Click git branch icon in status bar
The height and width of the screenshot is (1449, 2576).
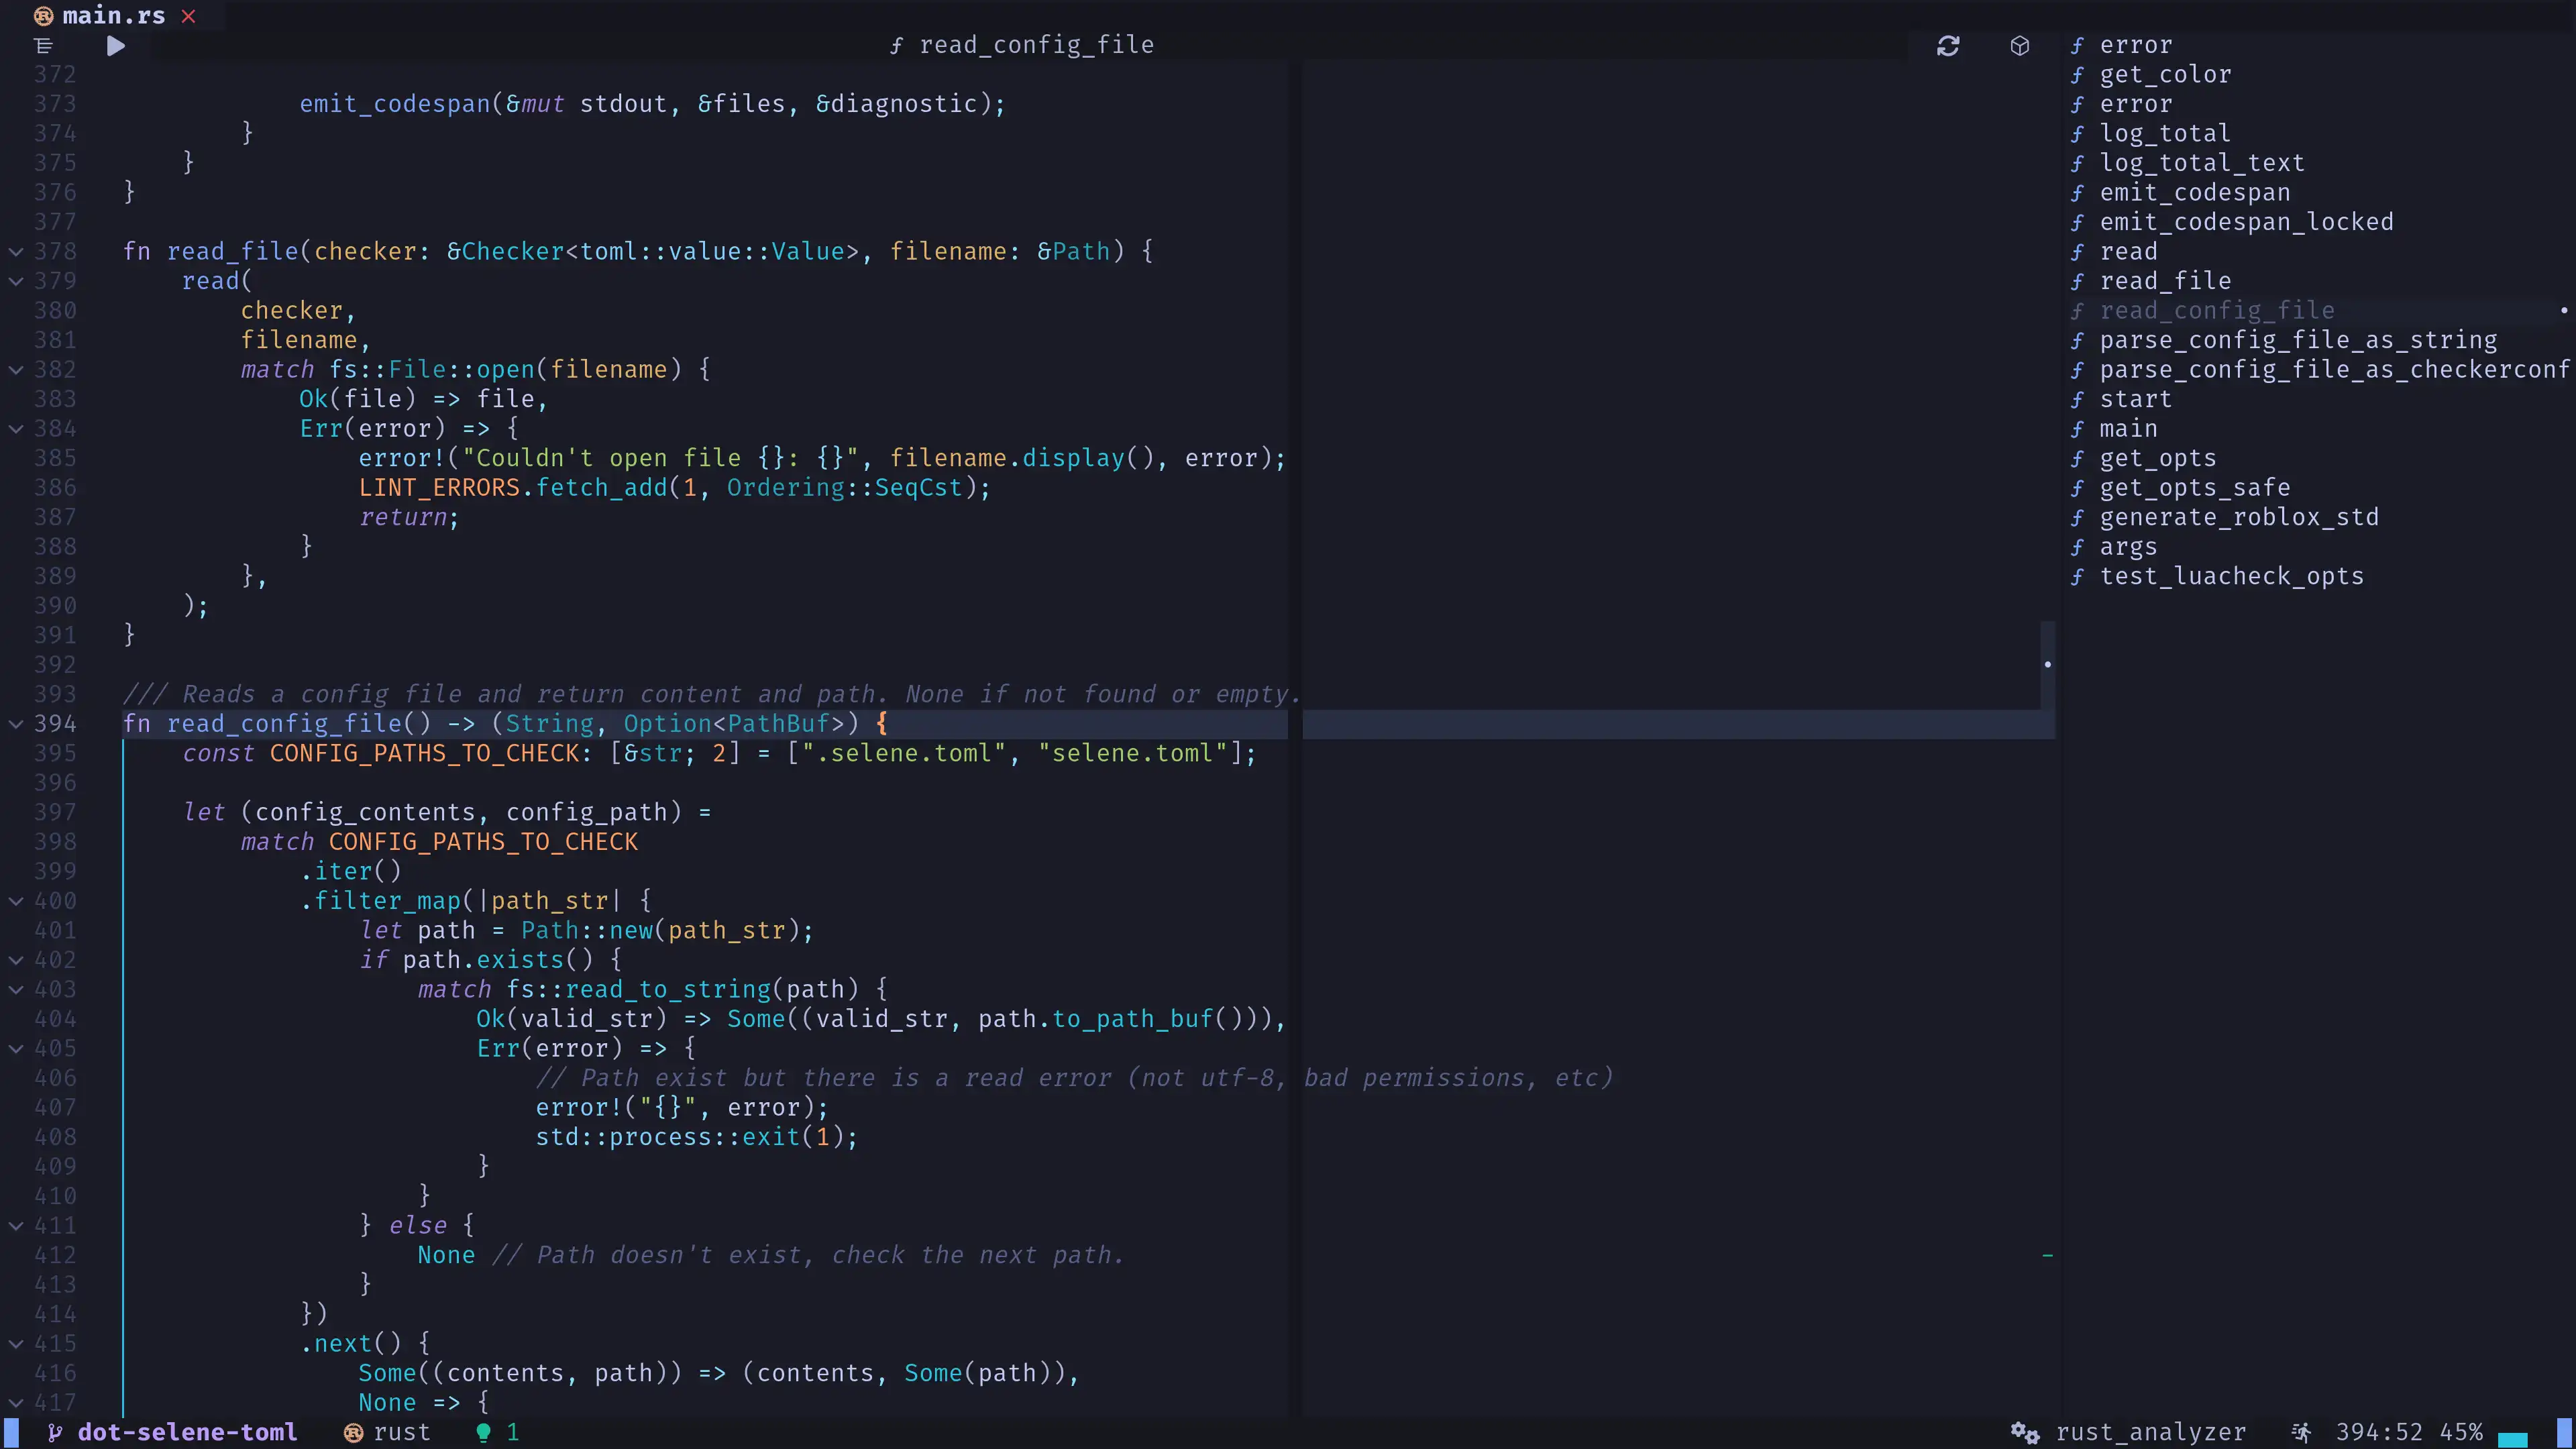[x=55, y=1432]
